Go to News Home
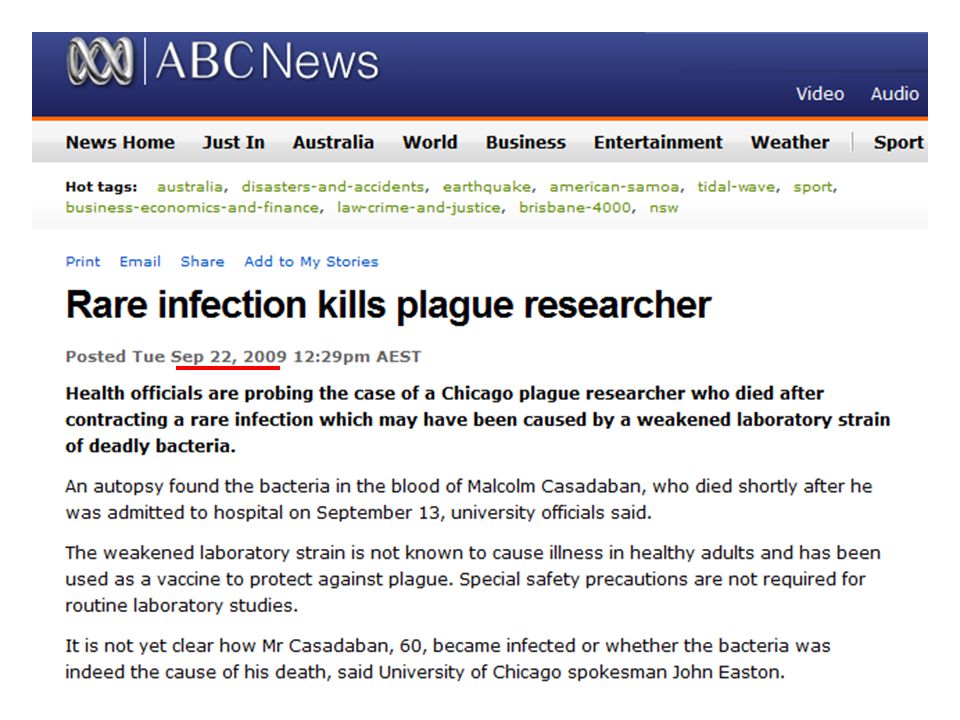Image resolution: width=960 pixels, height=720 pixels. coord(120,142)
